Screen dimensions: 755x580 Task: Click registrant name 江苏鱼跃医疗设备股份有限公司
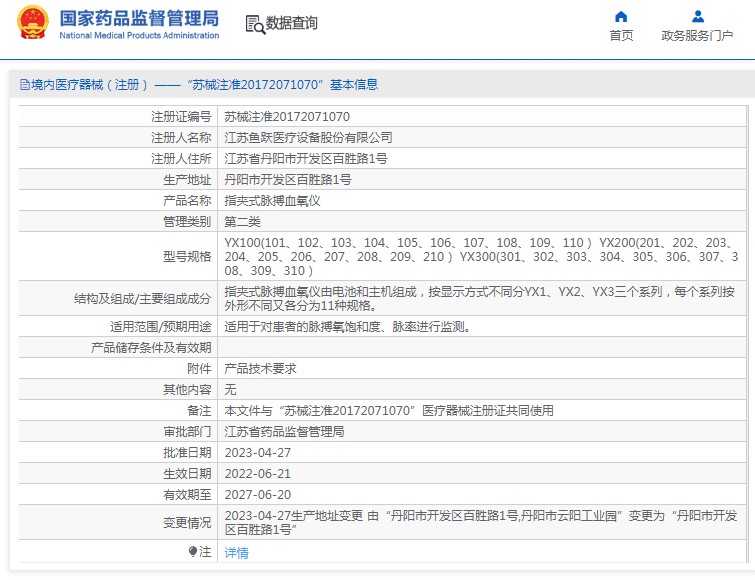point(308,137)
